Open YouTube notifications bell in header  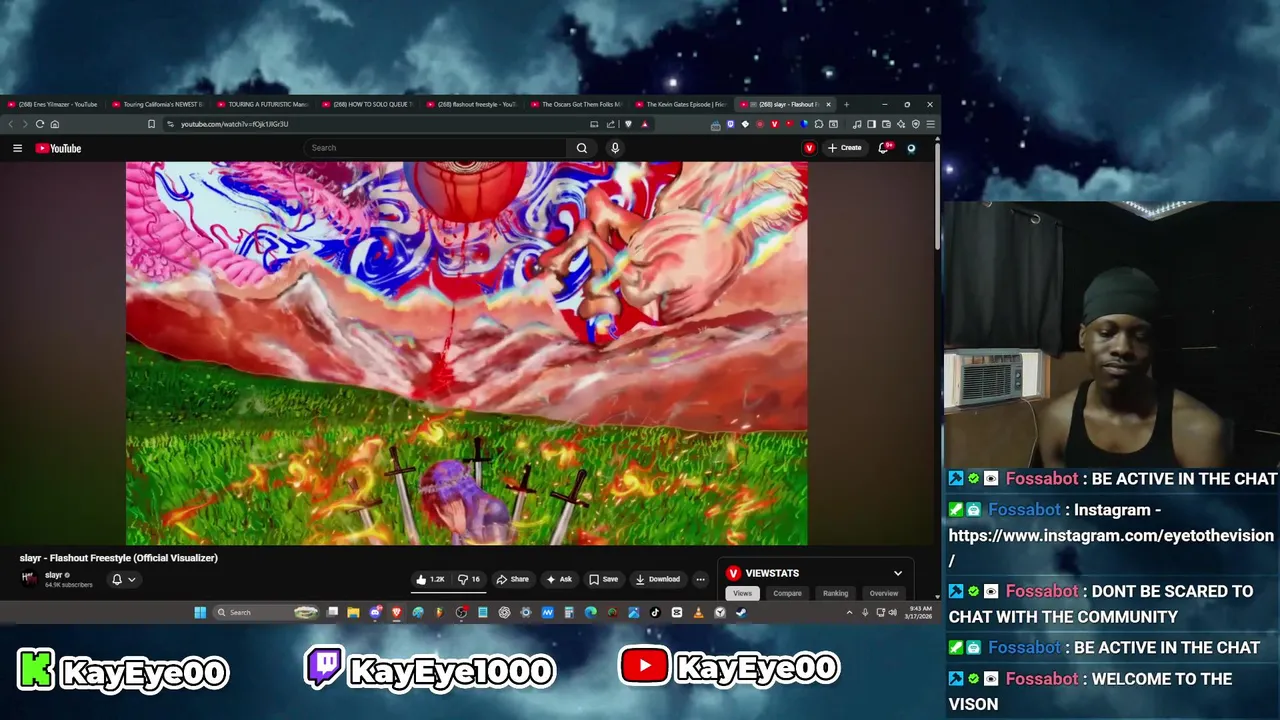point(884,148)
